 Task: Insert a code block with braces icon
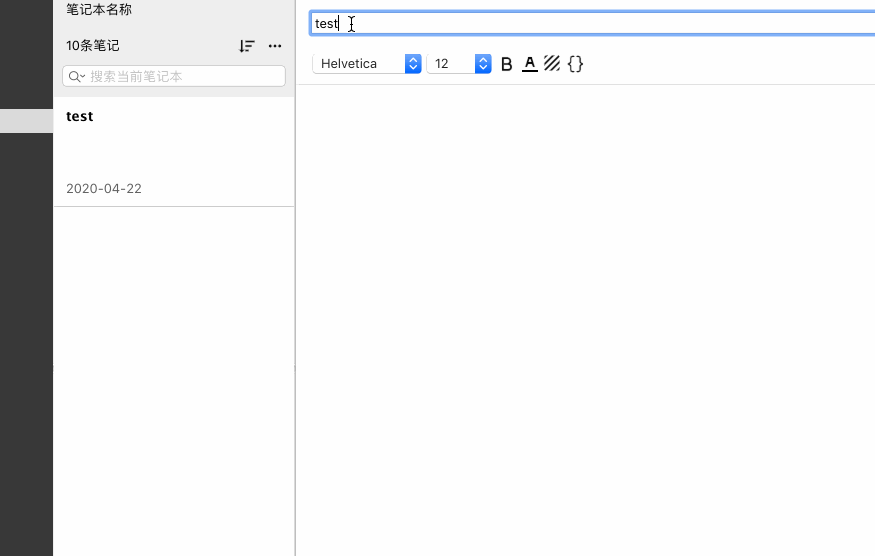click(575, 64)
